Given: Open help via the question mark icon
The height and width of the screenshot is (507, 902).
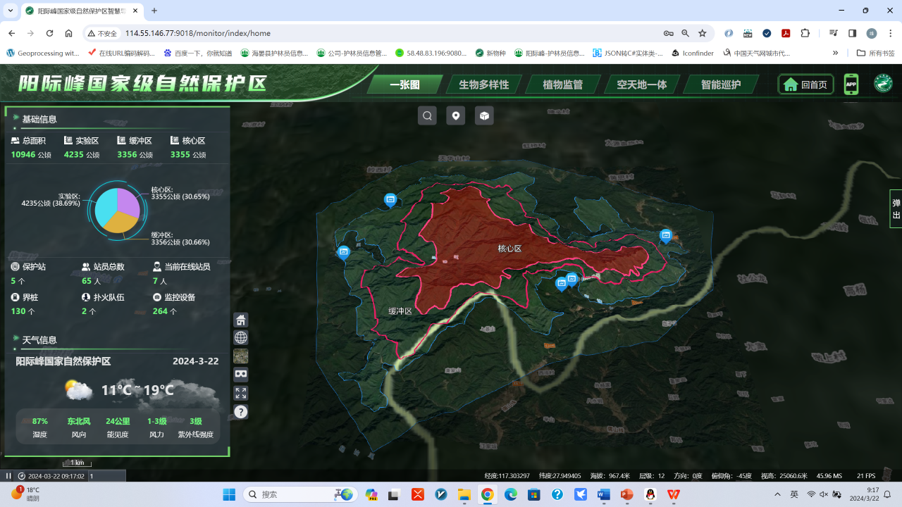Looking at the screenshot, I should (241, 412).
